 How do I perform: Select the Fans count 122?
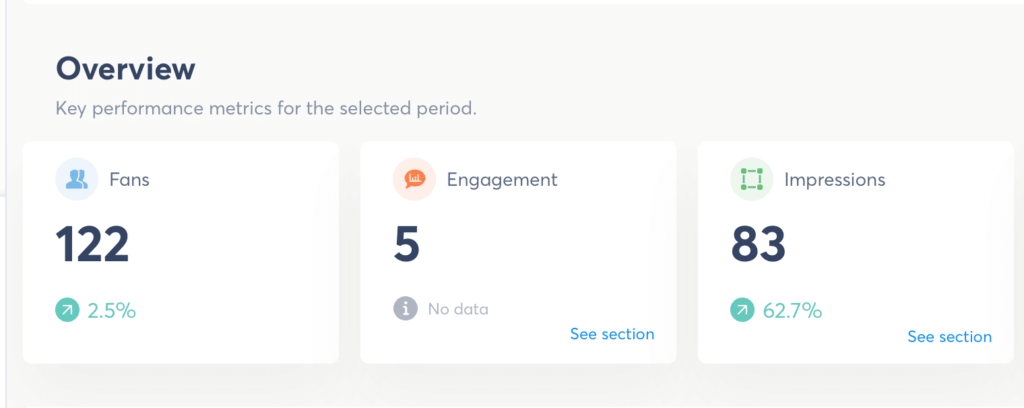(93, 245)
